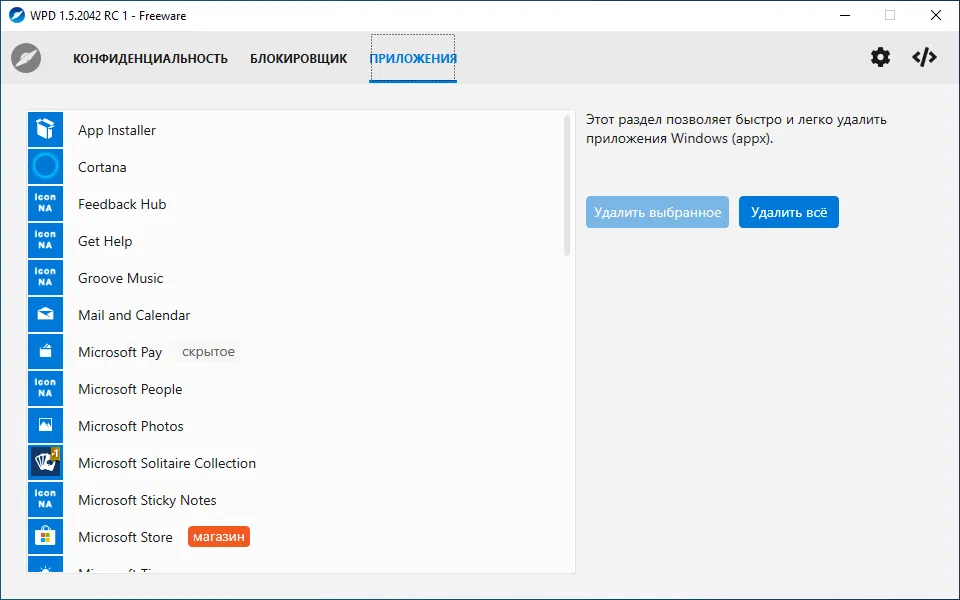Click the App Installer package icon
960x600 pixels.
coord(45,130)
